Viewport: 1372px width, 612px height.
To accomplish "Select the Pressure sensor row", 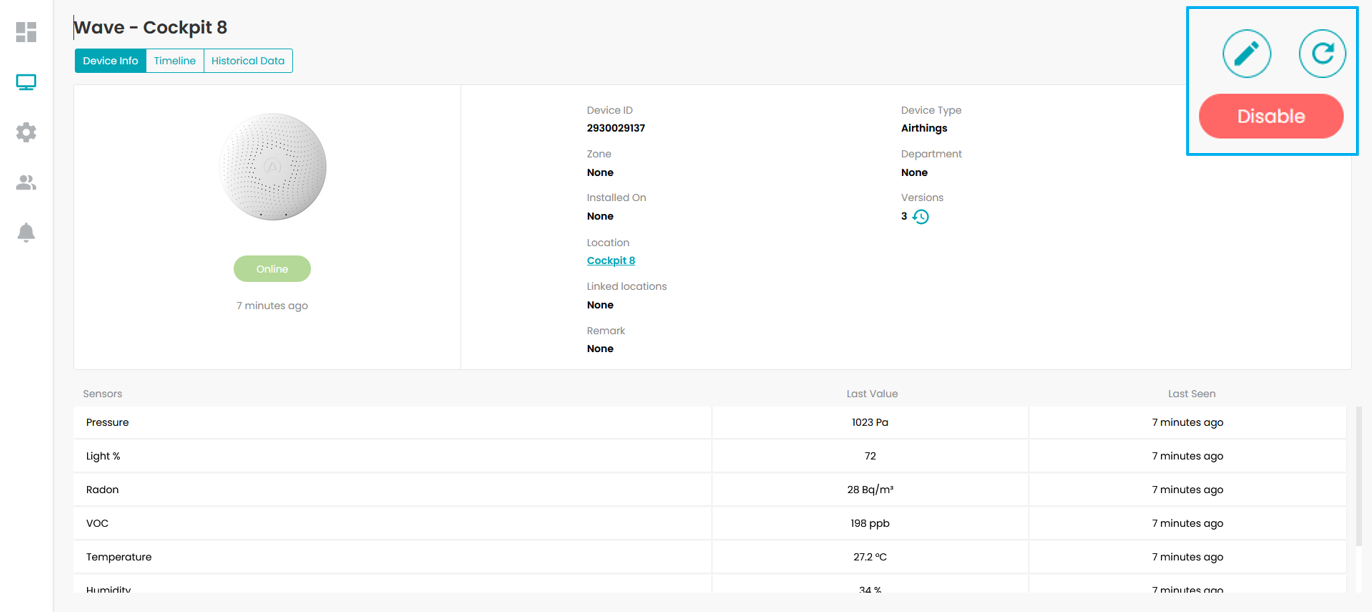I will (709, 422).
